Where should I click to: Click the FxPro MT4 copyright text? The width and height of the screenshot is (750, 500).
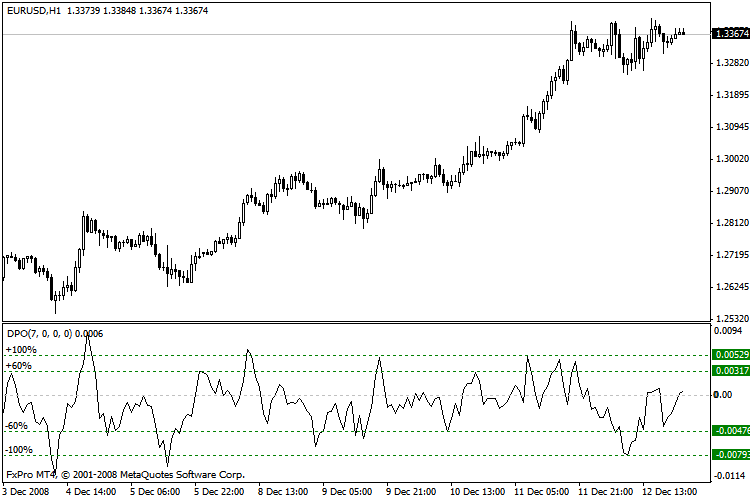[125, 475]
